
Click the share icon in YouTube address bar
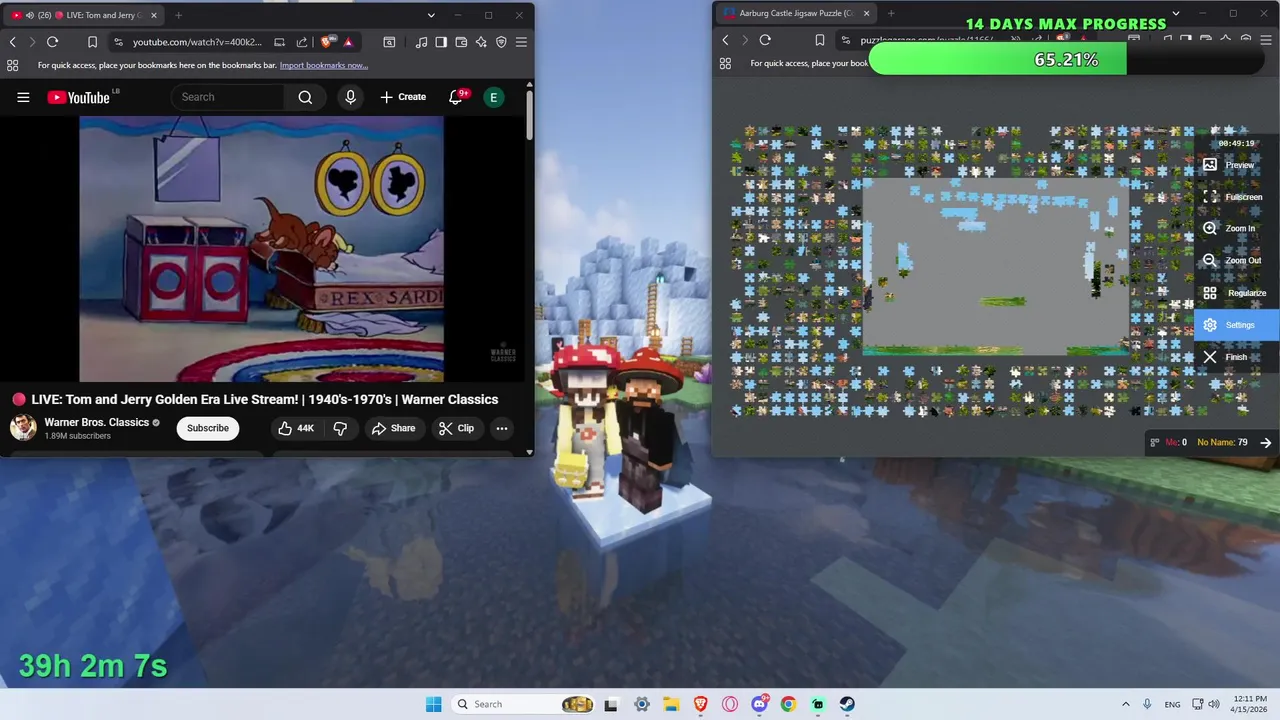[302, 42]
